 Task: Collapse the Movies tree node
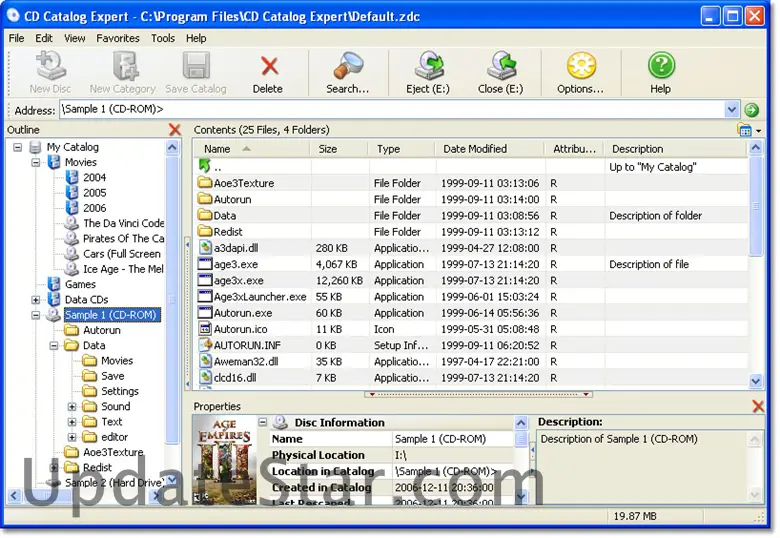tap(35, 163)
